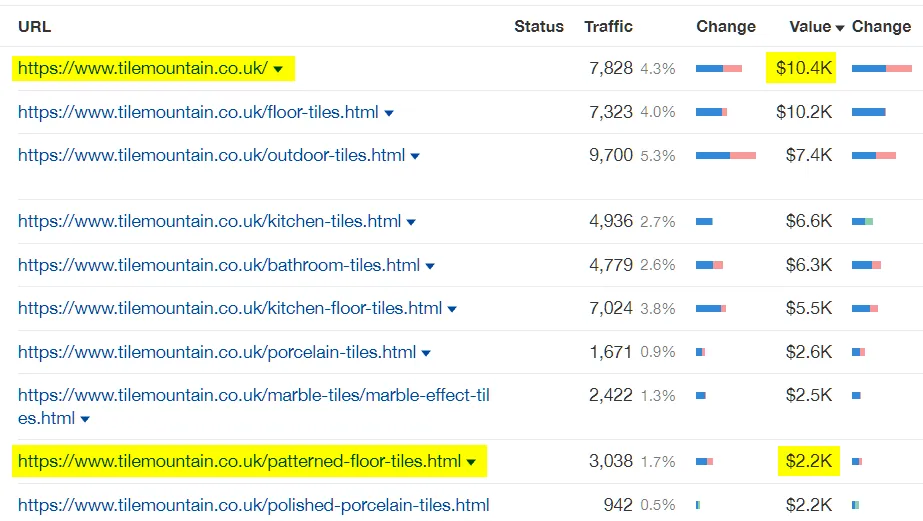923x521 pixels.
Task: Click the $6.6K value cell
Action: tap(809, 221)
